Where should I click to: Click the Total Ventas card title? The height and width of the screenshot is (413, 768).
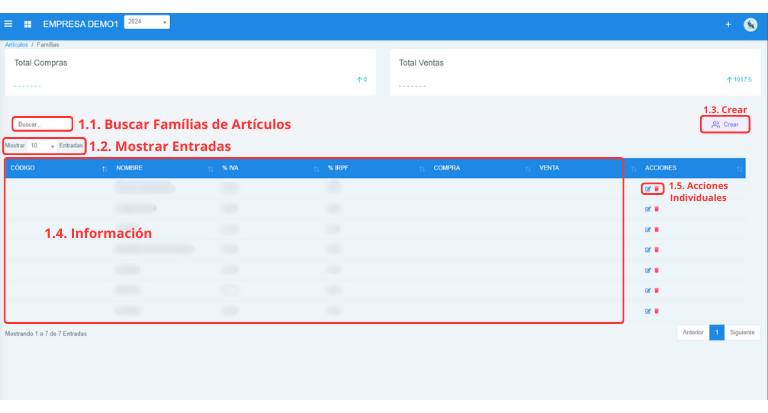click(421, 63)
